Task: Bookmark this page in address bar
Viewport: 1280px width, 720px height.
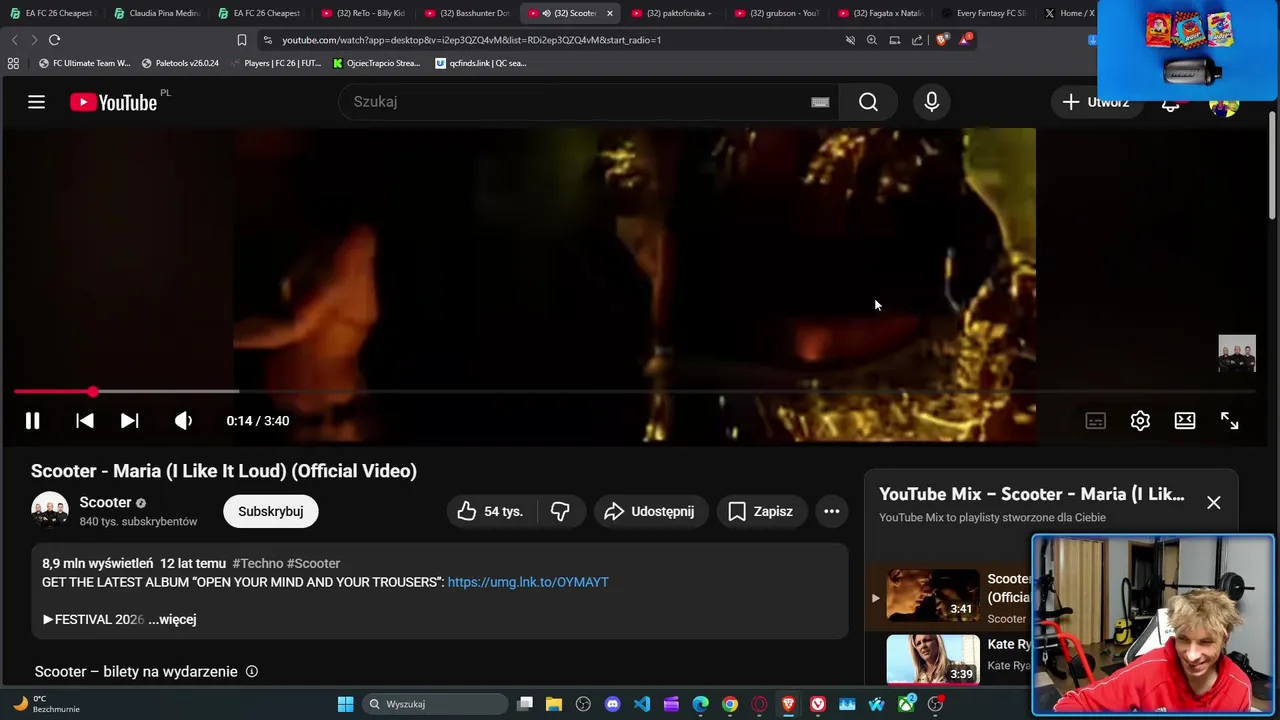Action: click(242, 40)
